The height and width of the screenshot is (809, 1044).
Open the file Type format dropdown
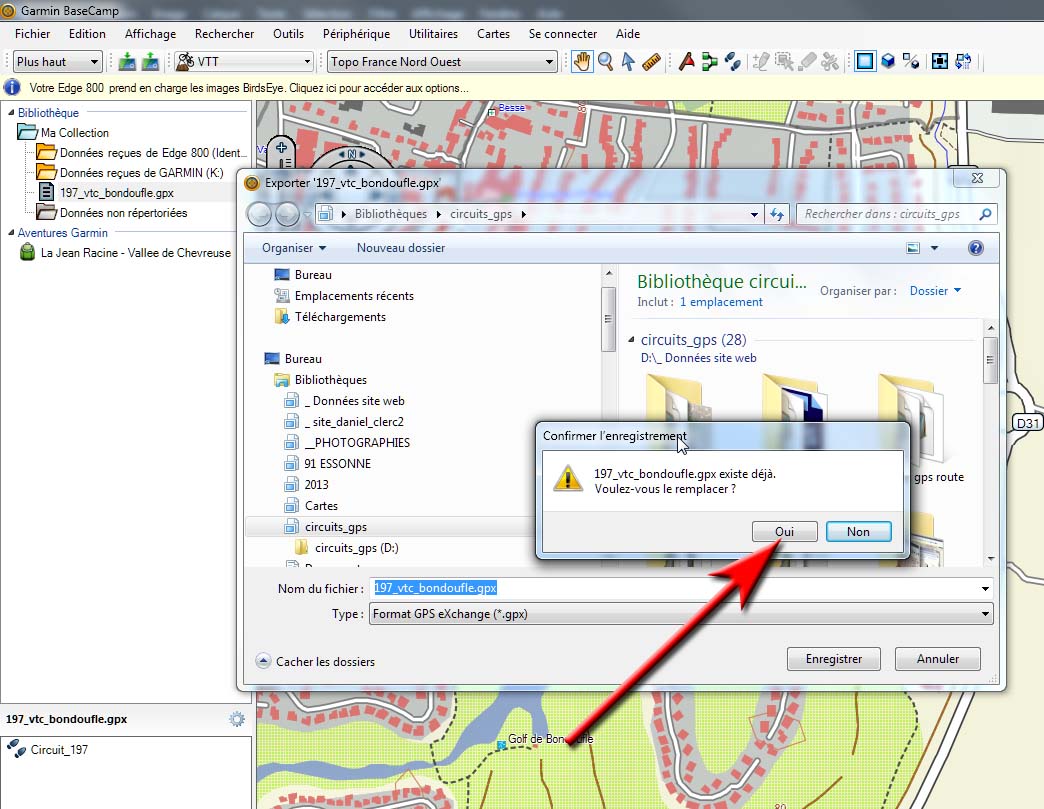tap(681, 614)
